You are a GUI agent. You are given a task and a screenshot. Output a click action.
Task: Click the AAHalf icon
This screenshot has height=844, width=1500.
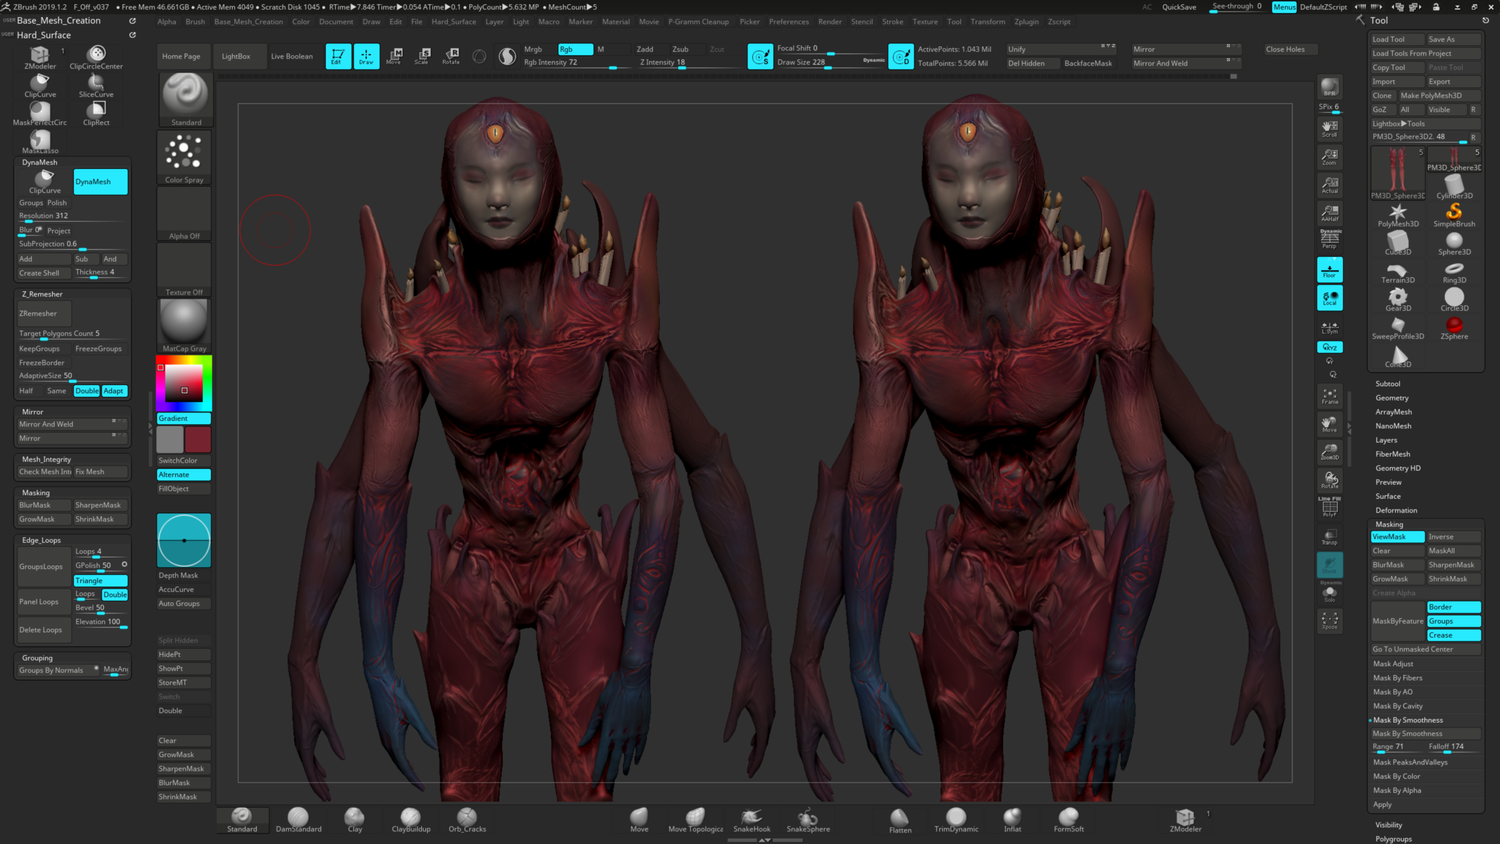point(1329,214)
